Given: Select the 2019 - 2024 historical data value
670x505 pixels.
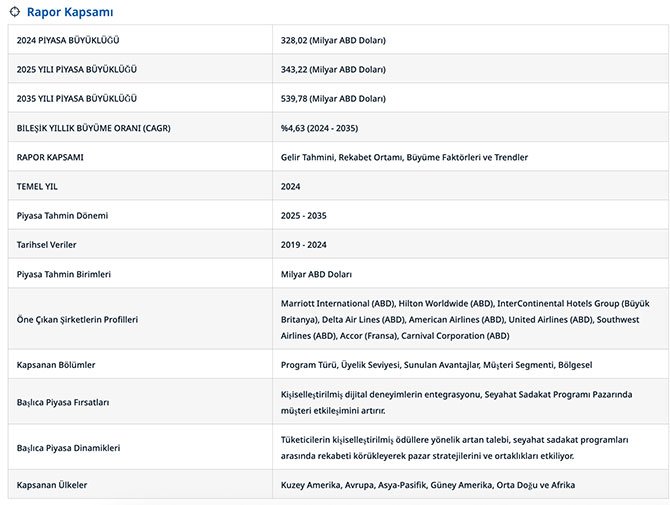Looking at the screenshot, I should [304, 244].
